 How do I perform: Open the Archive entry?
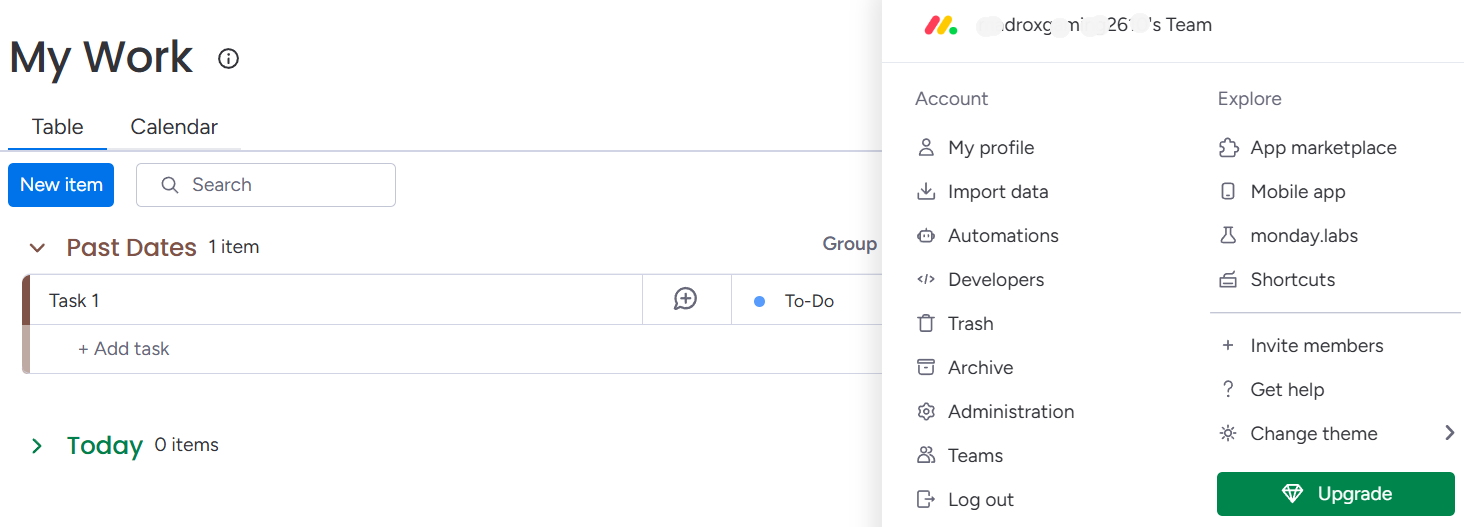[965, 367]
